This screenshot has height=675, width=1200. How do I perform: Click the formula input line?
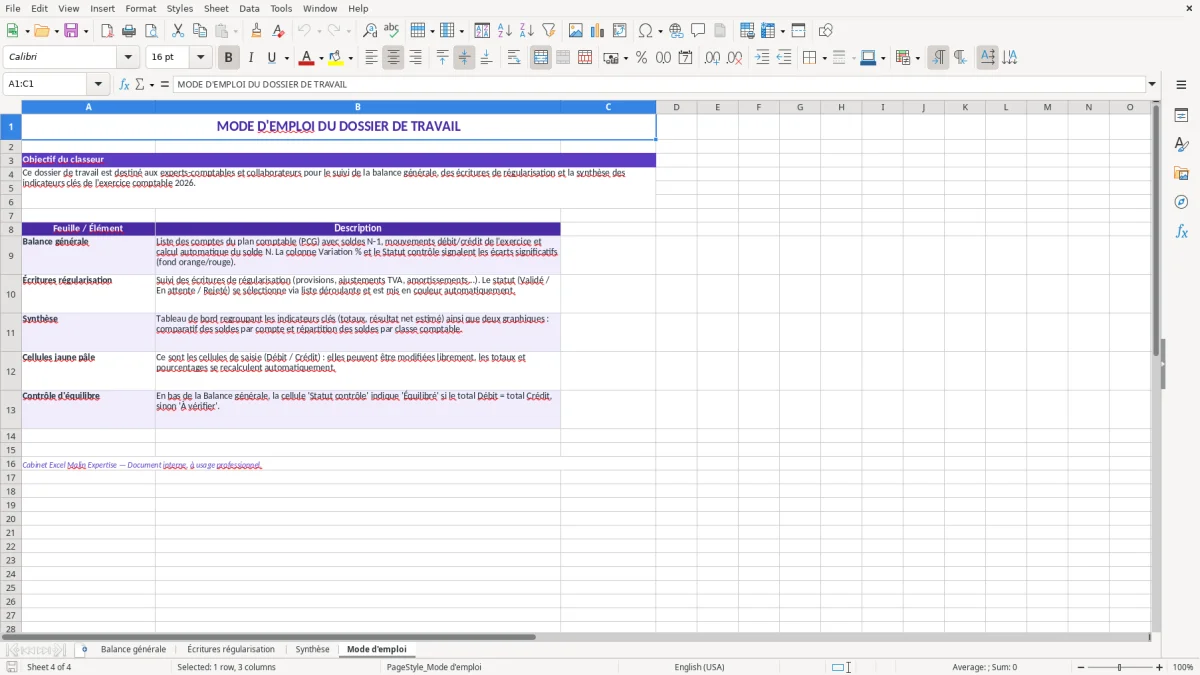658,84
